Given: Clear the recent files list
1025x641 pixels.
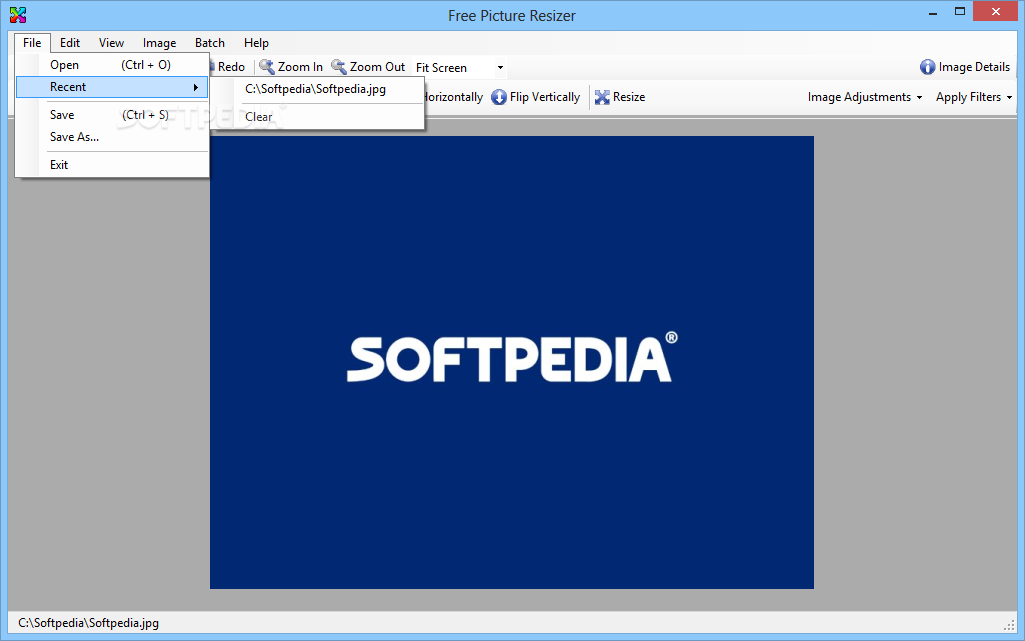Looking at the screenshot, I should [x=318, y=117].
